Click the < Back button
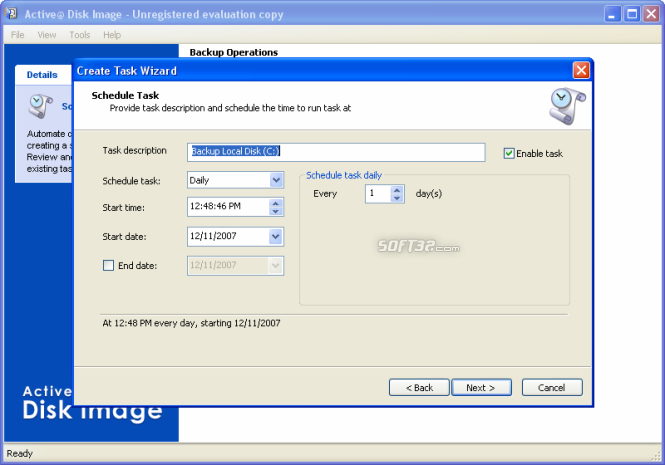The width and height of the screenshot is (665, 465). pyautogui.click(x=419, y=387)
